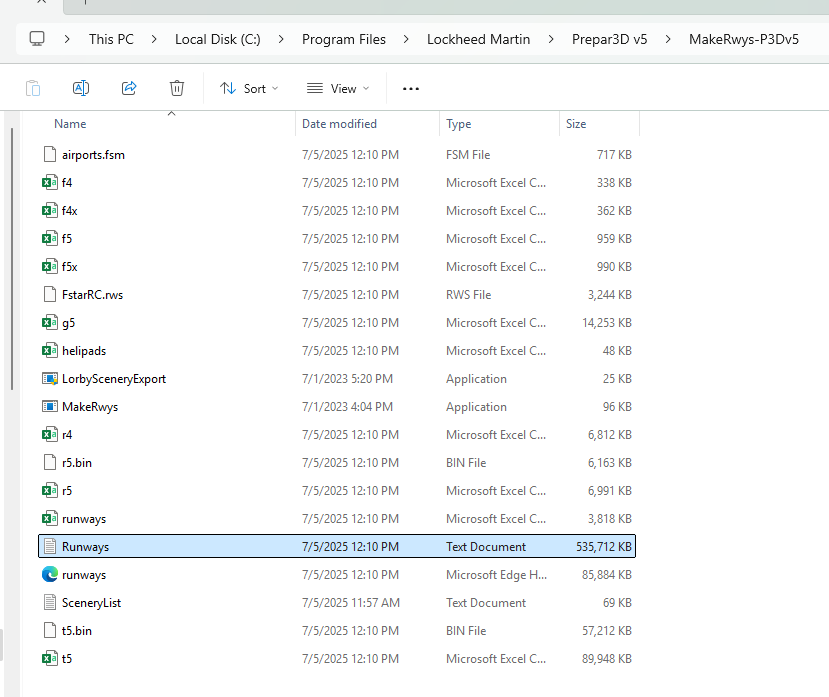The height and width of the screenshot is (697, 829).
Task: Navigate to Prepar3D v5 breadcrumb
Action: pyautogui.click(x=610, y=39)
